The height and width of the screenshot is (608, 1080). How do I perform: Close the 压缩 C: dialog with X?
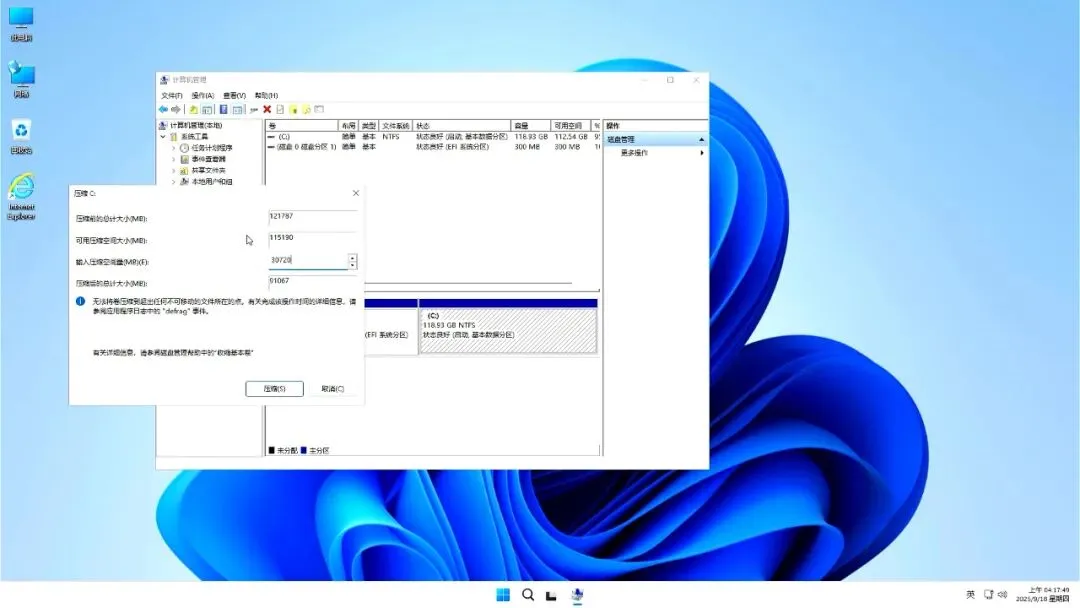click(x=356, y=193)
